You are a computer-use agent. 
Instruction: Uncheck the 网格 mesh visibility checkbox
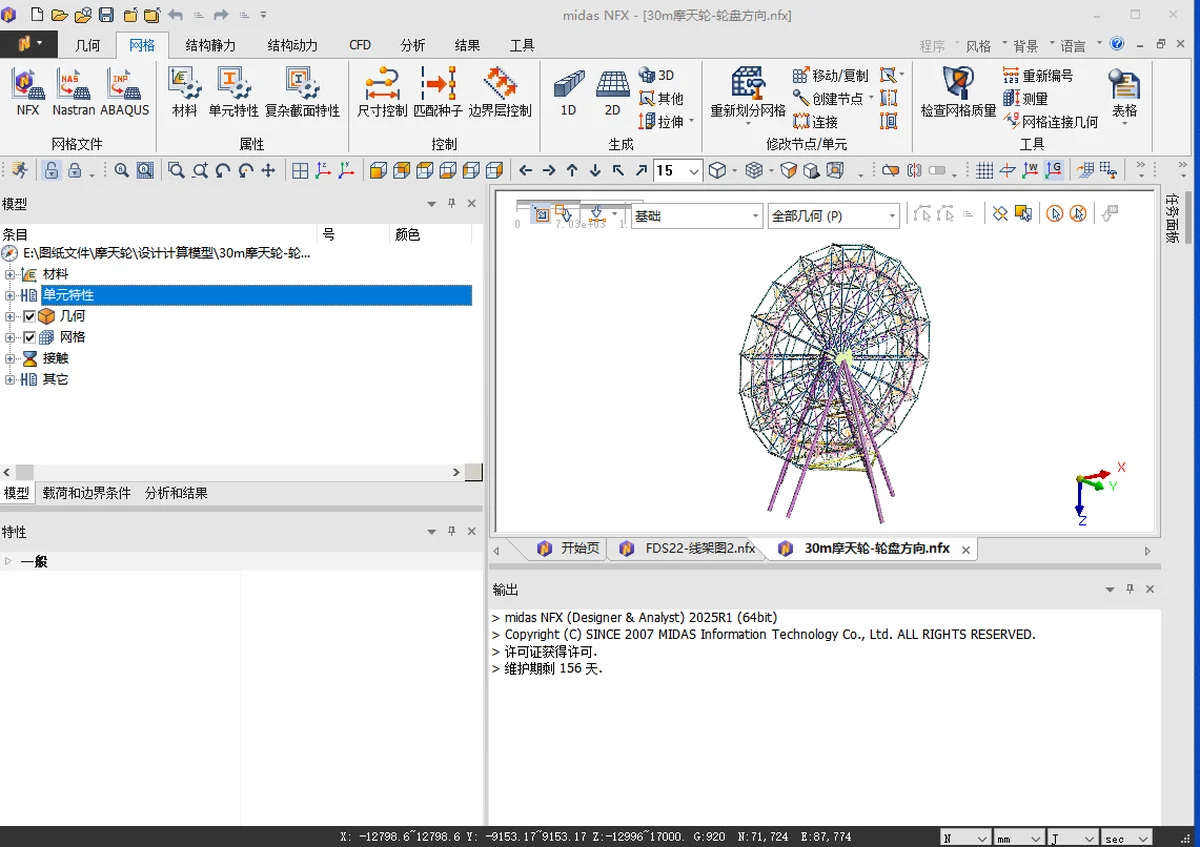[29, 337]
